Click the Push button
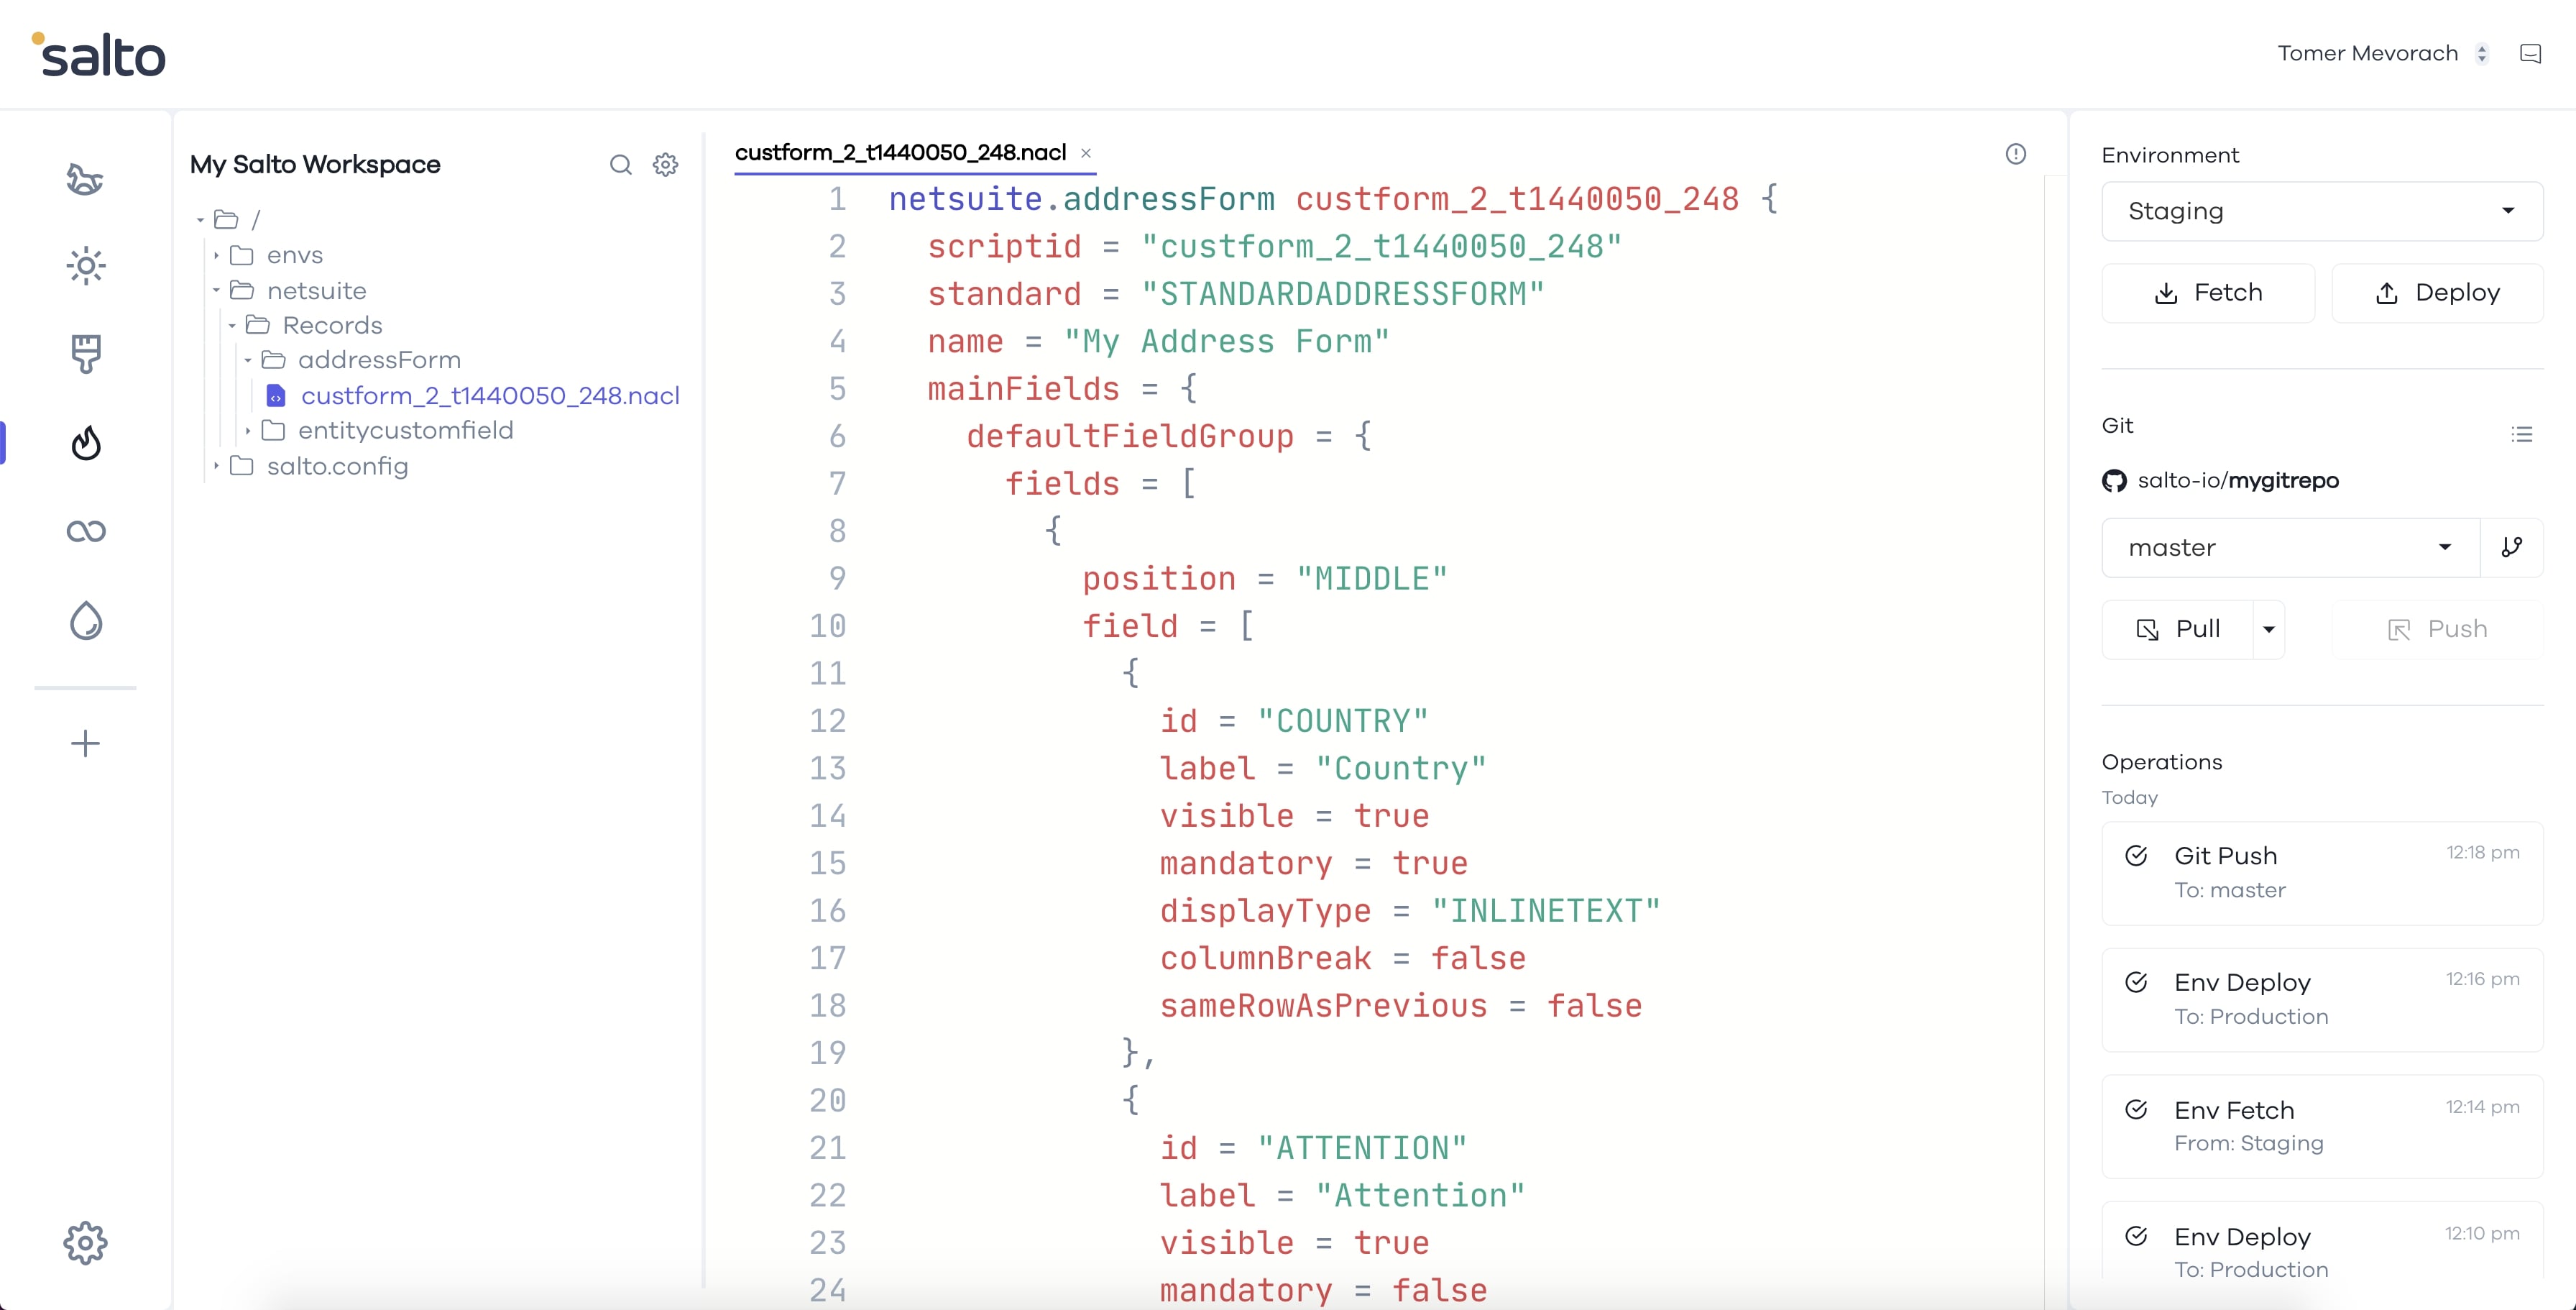This screenshot has width=2576, height=1310. [x=2437, y=629]
